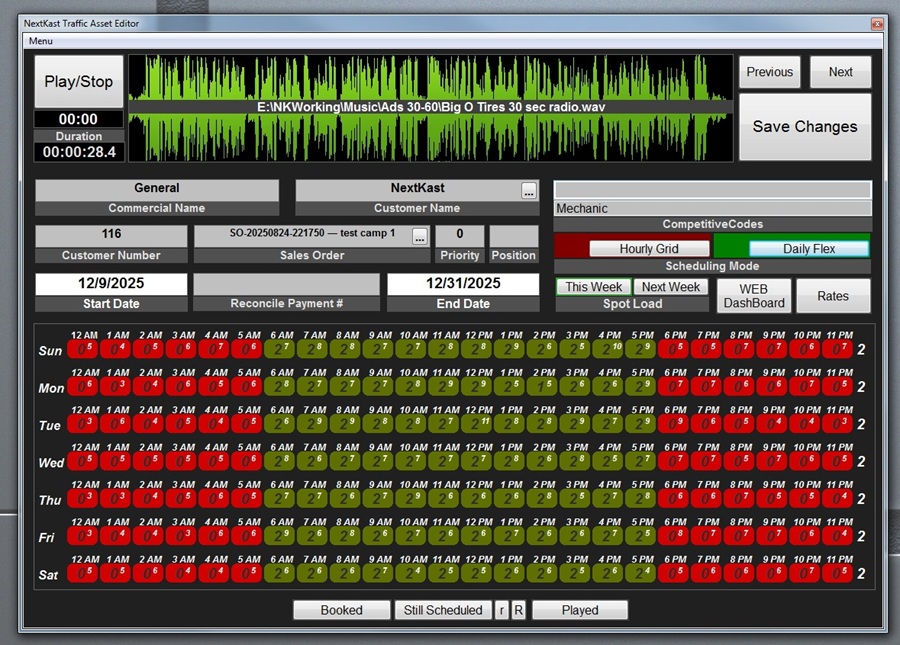Show Booked spots view
The height and width of the screenshot is (645, 900).
(x=341, y=610)
